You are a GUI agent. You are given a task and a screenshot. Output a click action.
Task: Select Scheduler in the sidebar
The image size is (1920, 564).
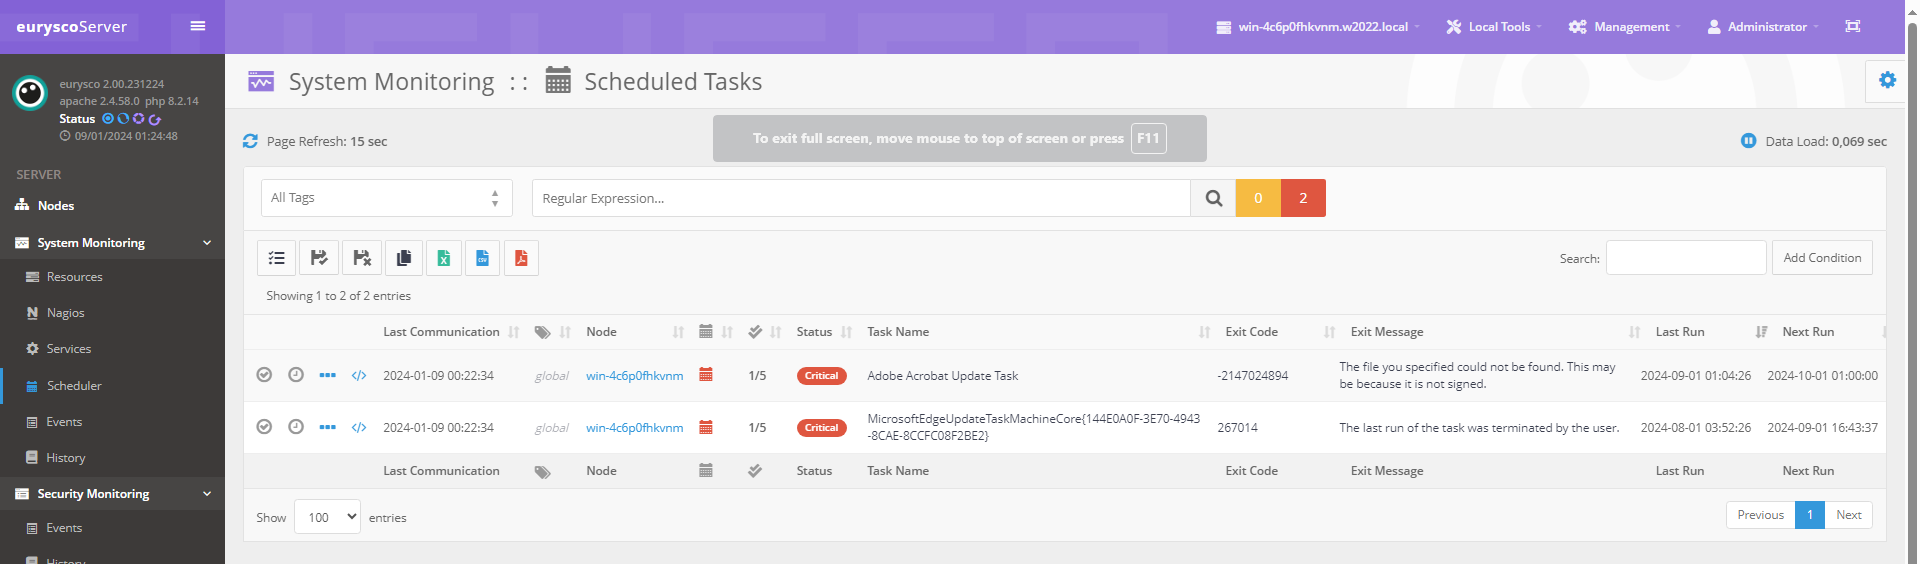pos(74,386)
